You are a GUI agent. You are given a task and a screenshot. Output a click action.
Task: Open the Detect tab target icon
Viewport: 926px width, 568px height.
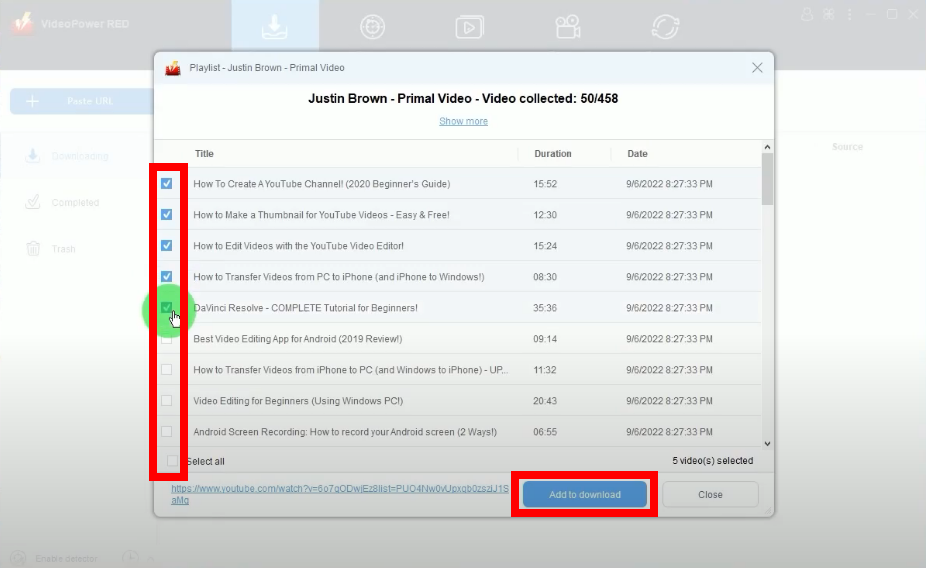click(x=373, y=27)
